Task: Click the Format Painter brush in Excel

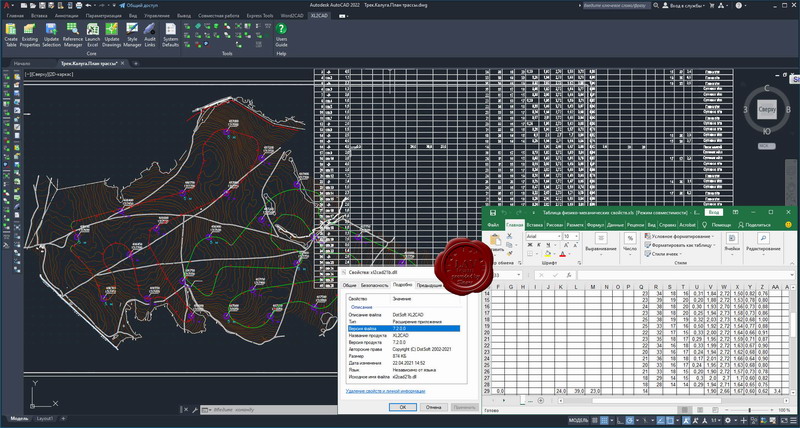Action: tap(509, 253)
